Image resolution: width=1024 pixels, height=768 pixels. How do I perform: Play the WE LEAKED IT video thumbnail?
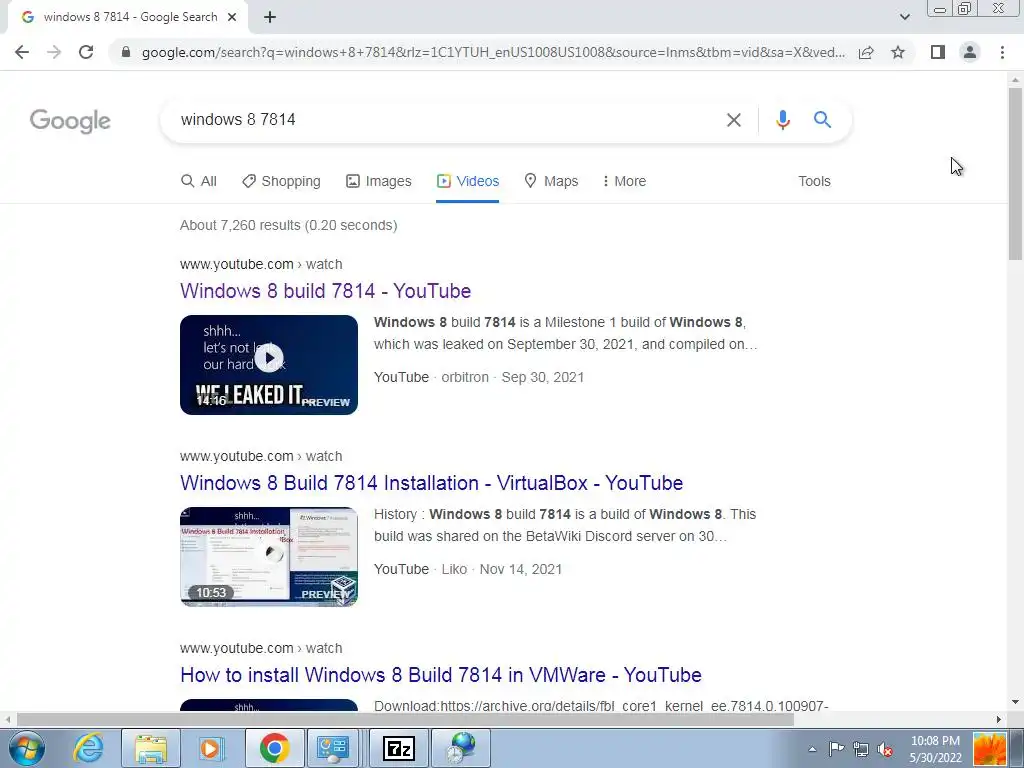coord(268,364)
